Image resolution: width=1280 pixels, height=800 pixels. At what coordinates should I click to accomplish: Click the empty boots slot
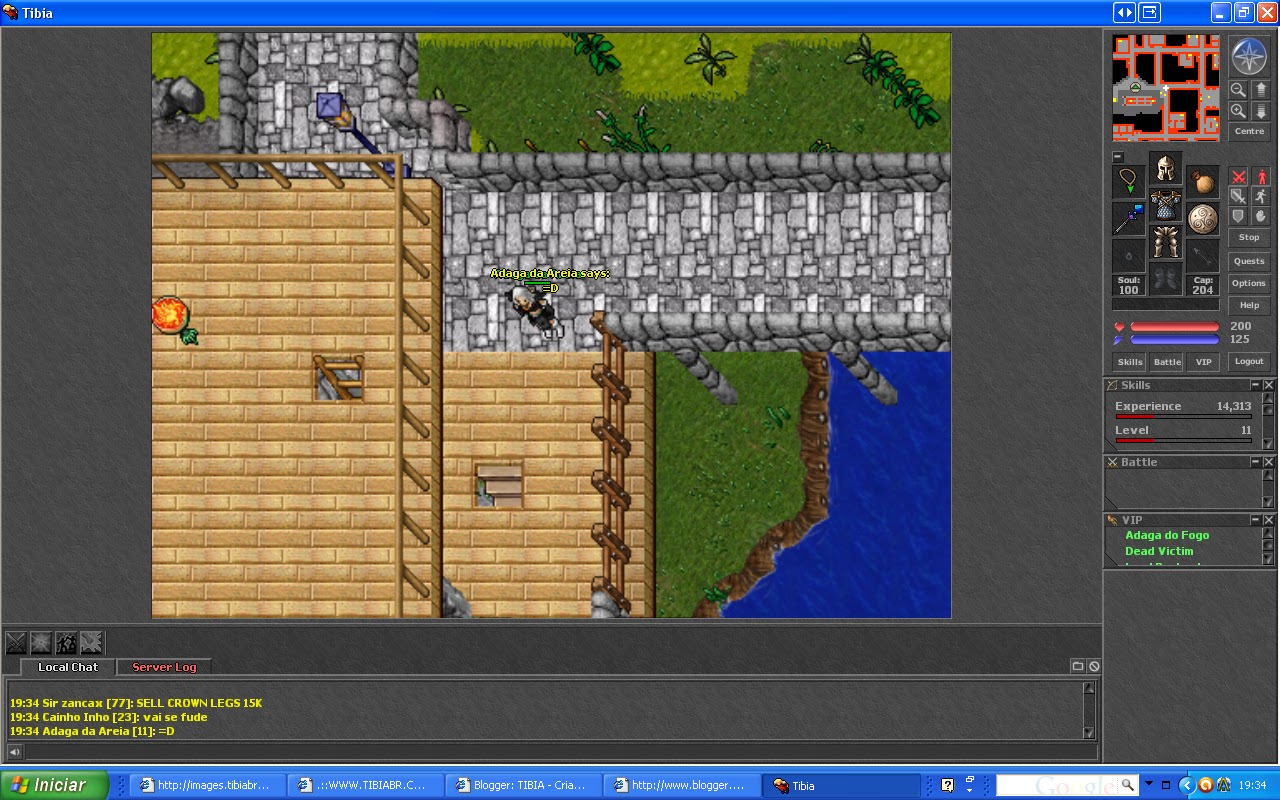[1165, 279]
